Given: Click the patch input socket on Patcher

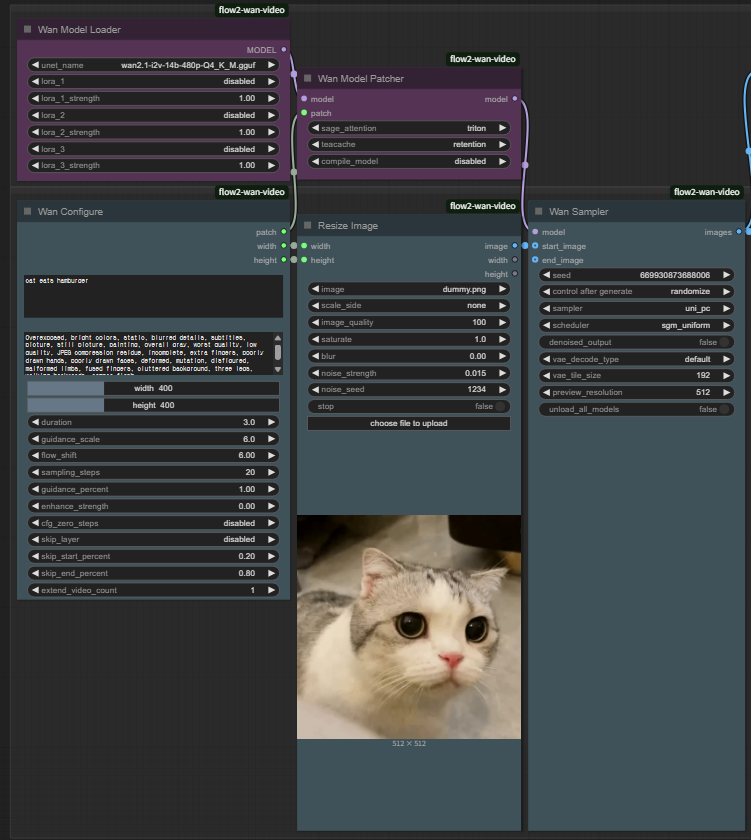Looking at the screenshot, I should (x=304, y=113).
